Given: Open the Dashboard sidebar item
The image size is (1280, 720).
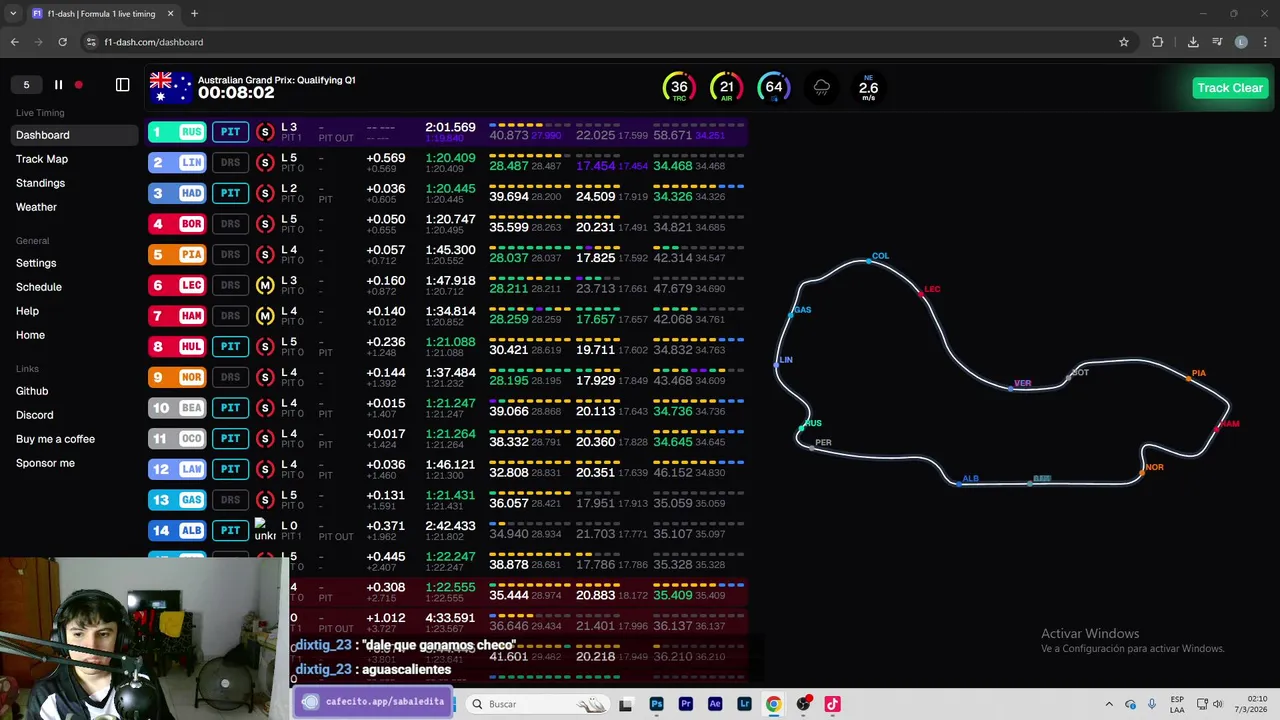Looking at the screenshot, I should tap(75, 135).
